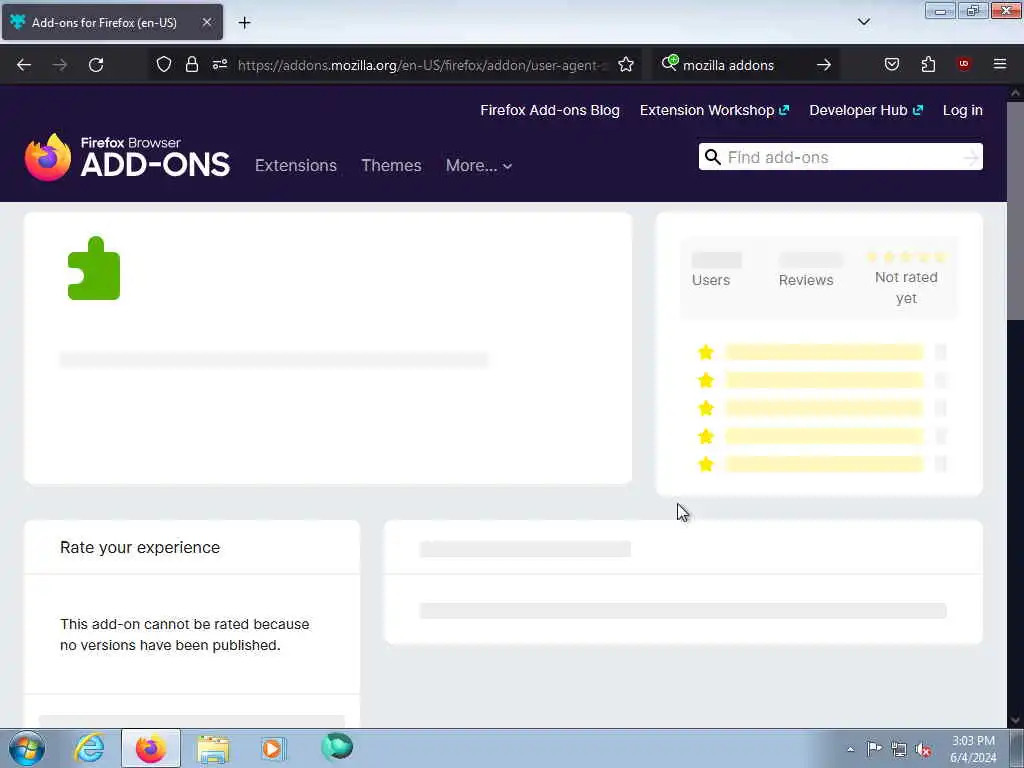Click the top rating distribution bar
The image size is (1024, 768).
click(x=824, y=353)
